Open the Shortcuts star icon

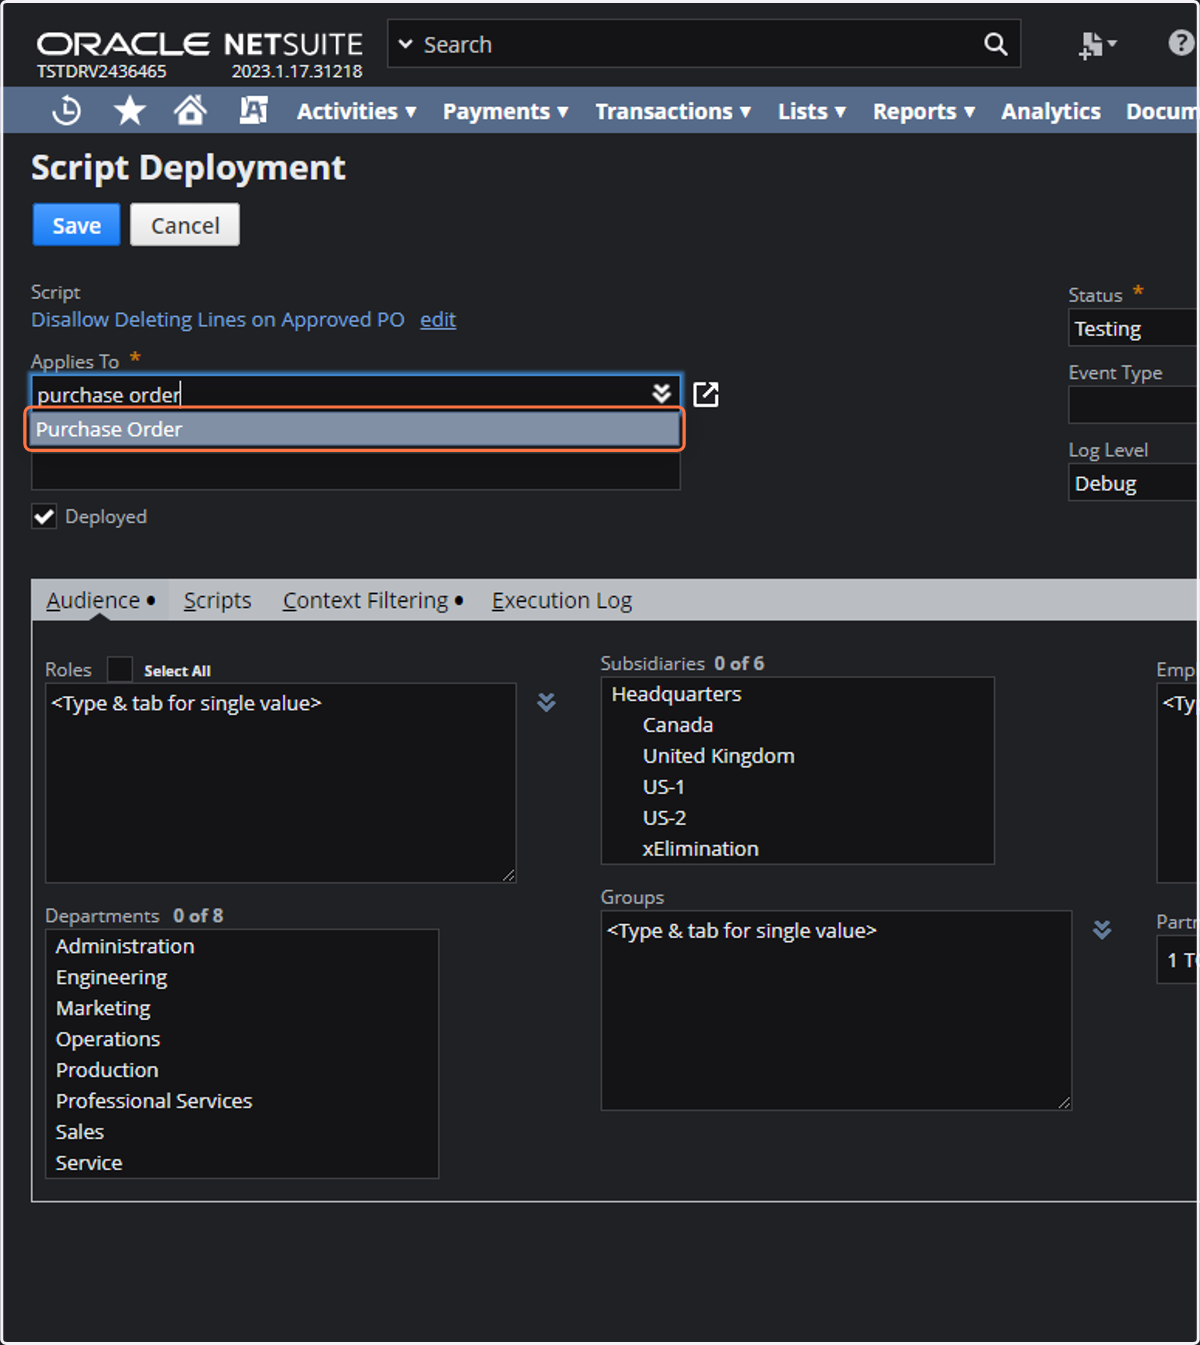129,110
